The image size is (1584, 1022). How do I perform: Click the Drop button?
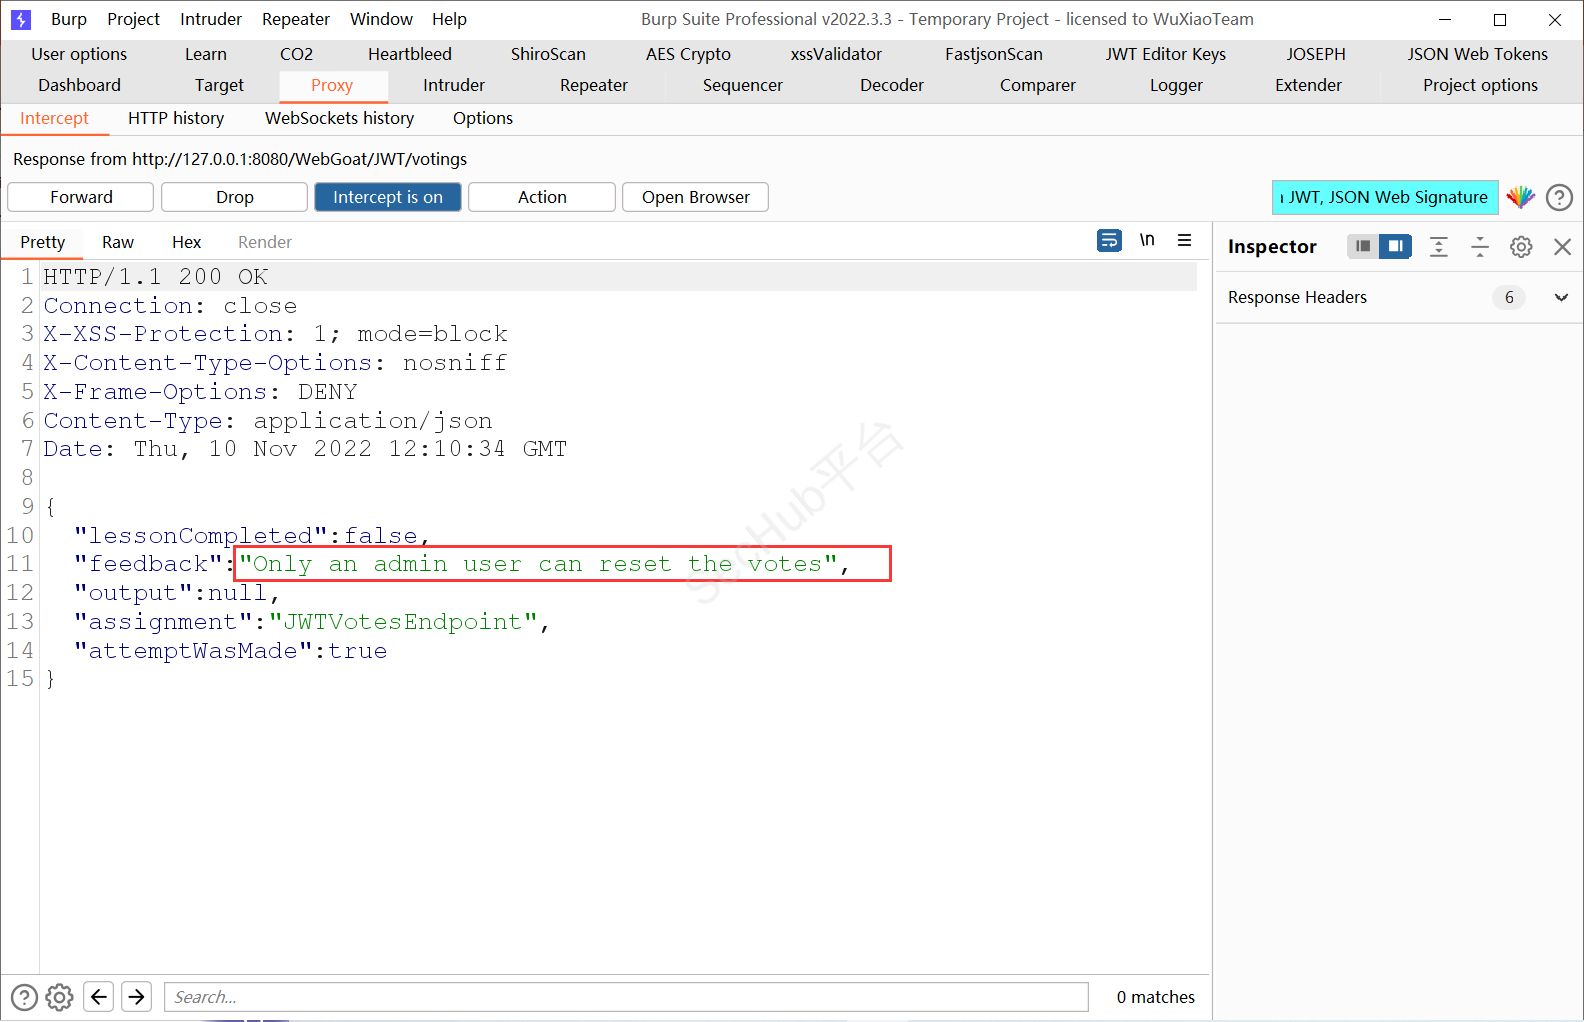coord(234,197)
